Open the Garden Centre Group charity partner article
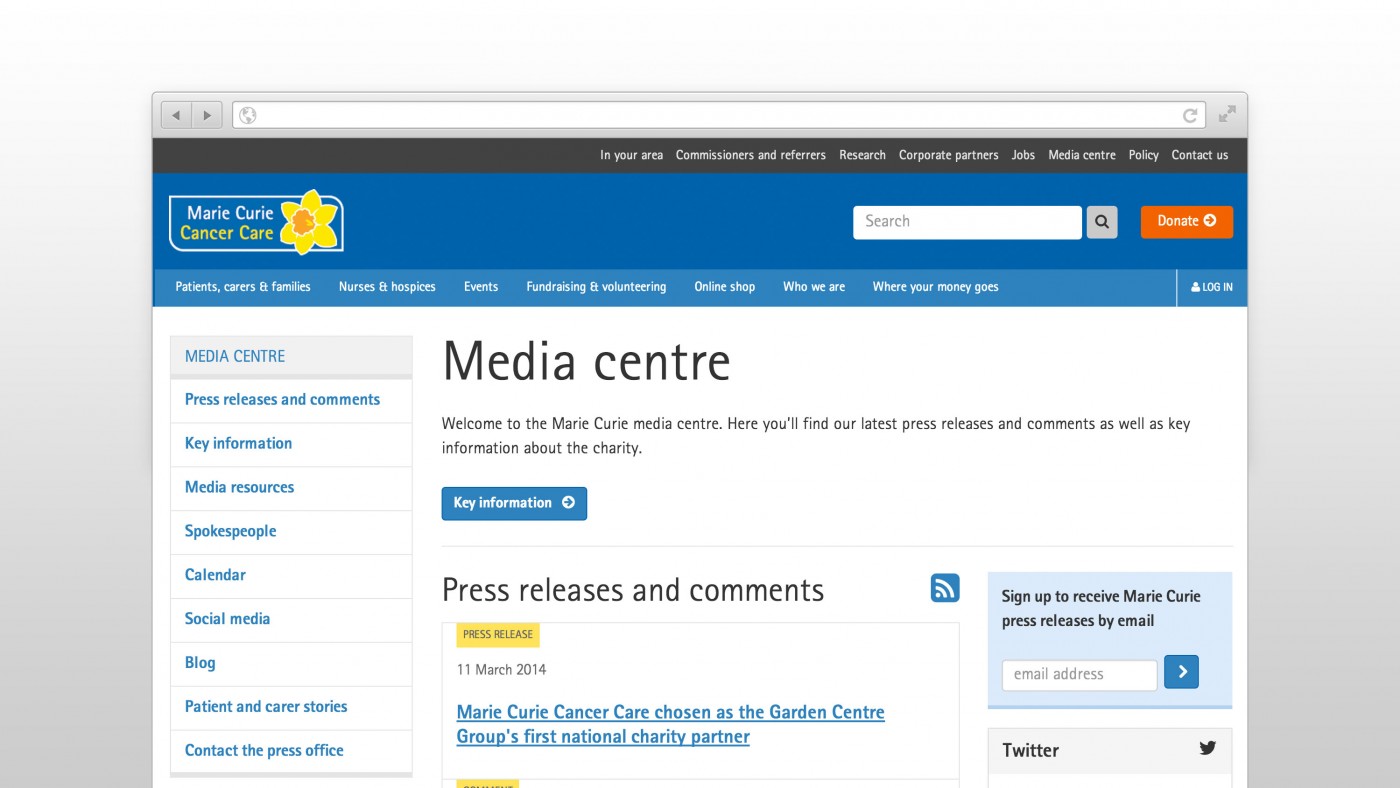 tap(670, 725)
